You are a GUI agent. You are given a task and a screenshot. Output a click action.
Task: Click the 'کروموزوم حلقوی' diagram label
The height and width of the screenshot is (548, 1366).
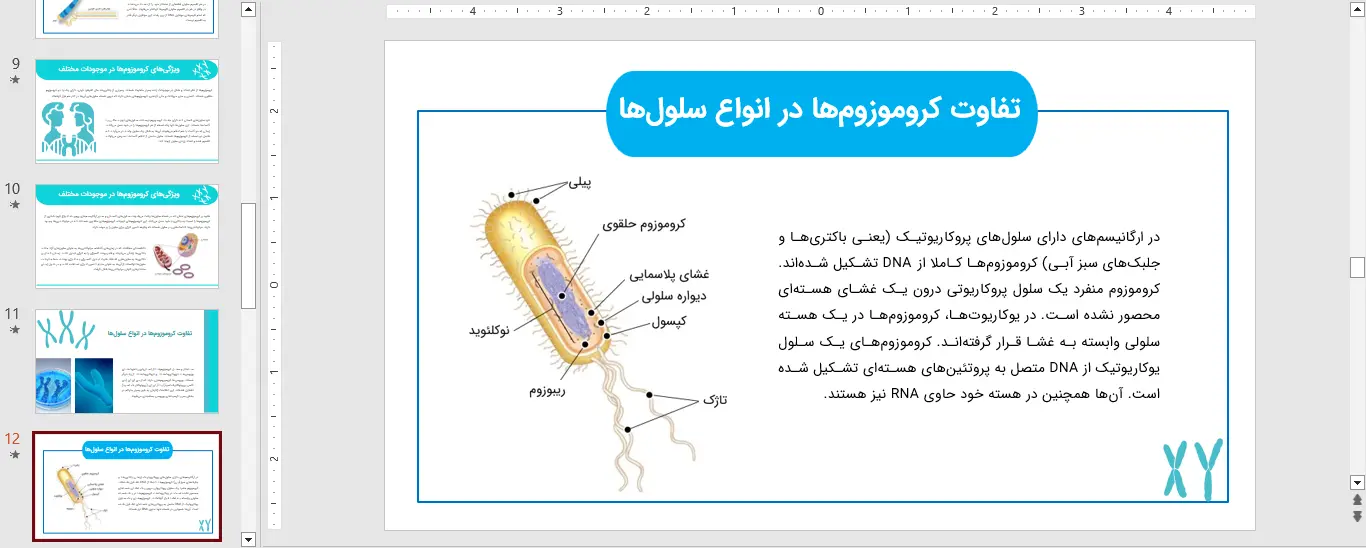click(644, 224)
